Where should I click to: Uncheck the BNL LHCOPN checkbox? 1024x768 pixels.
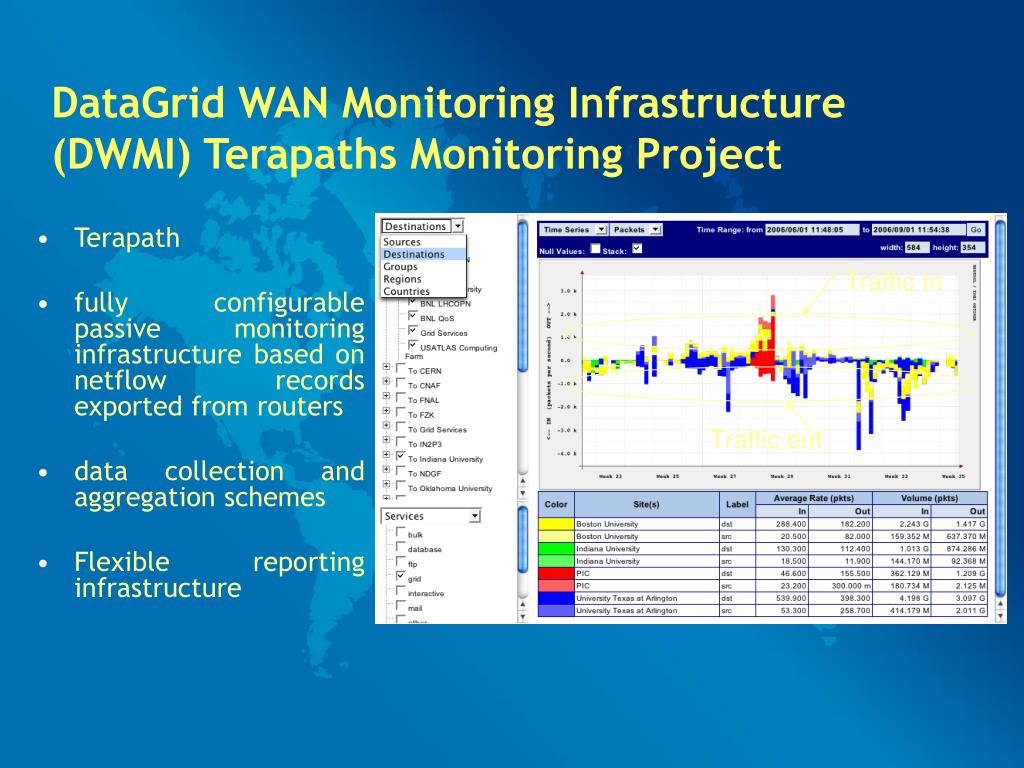413,302
